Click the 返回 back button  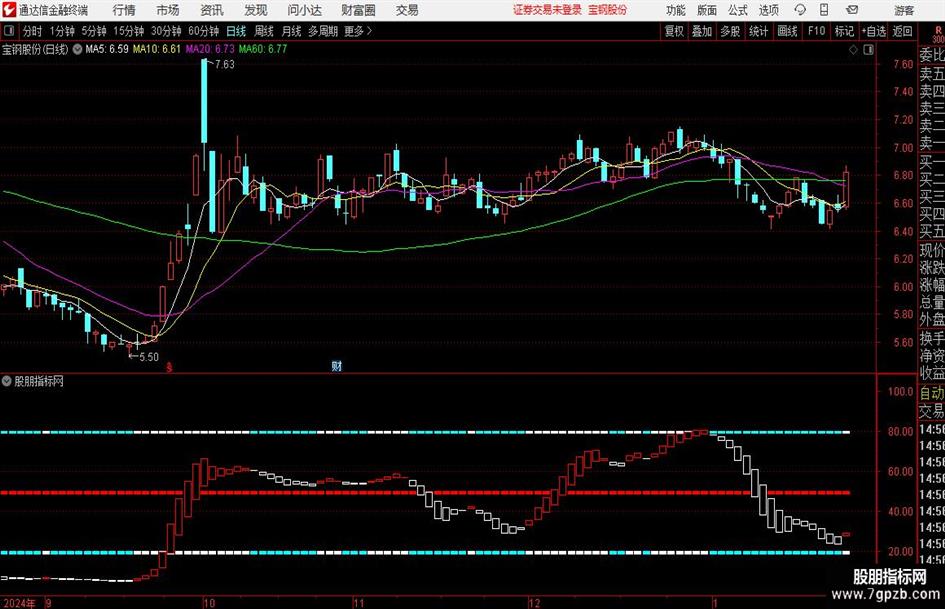pos(902,31)
